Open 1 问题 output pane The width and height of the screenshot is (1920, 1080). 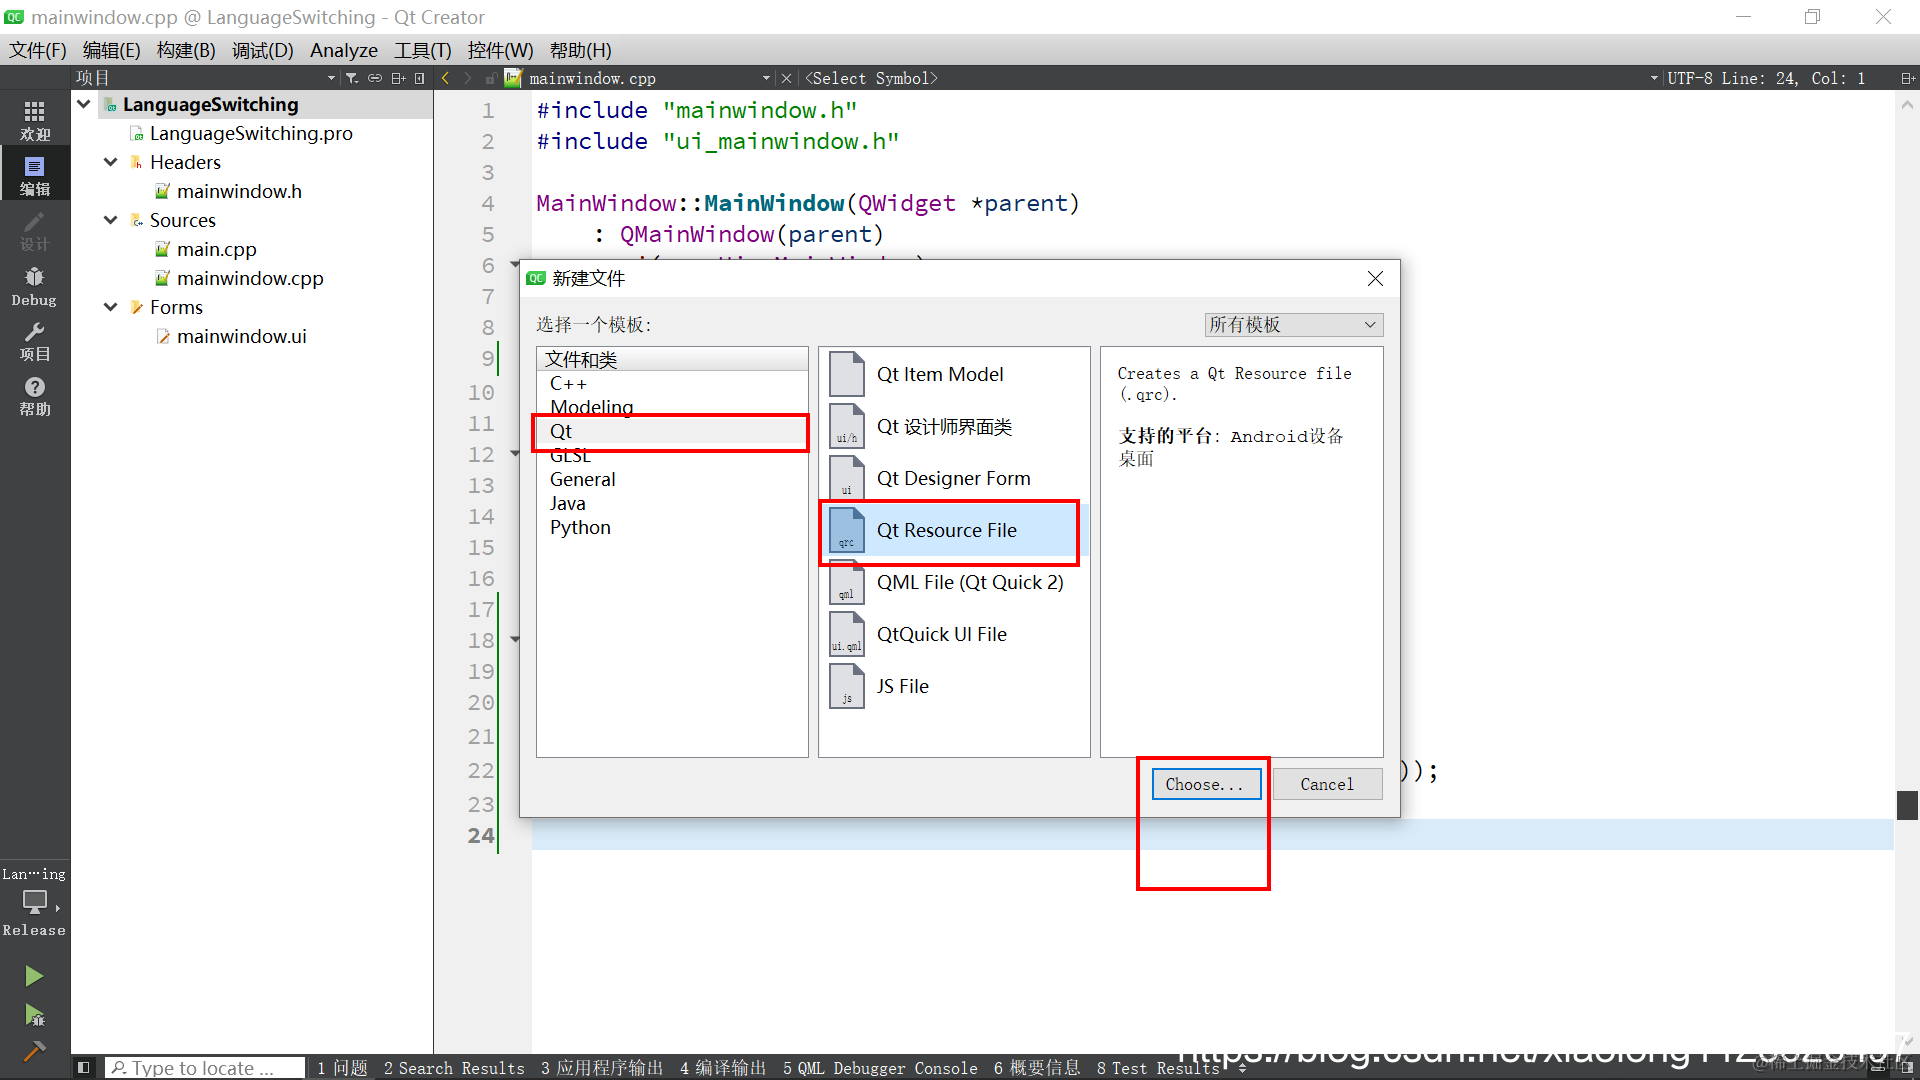point(342,1068)
